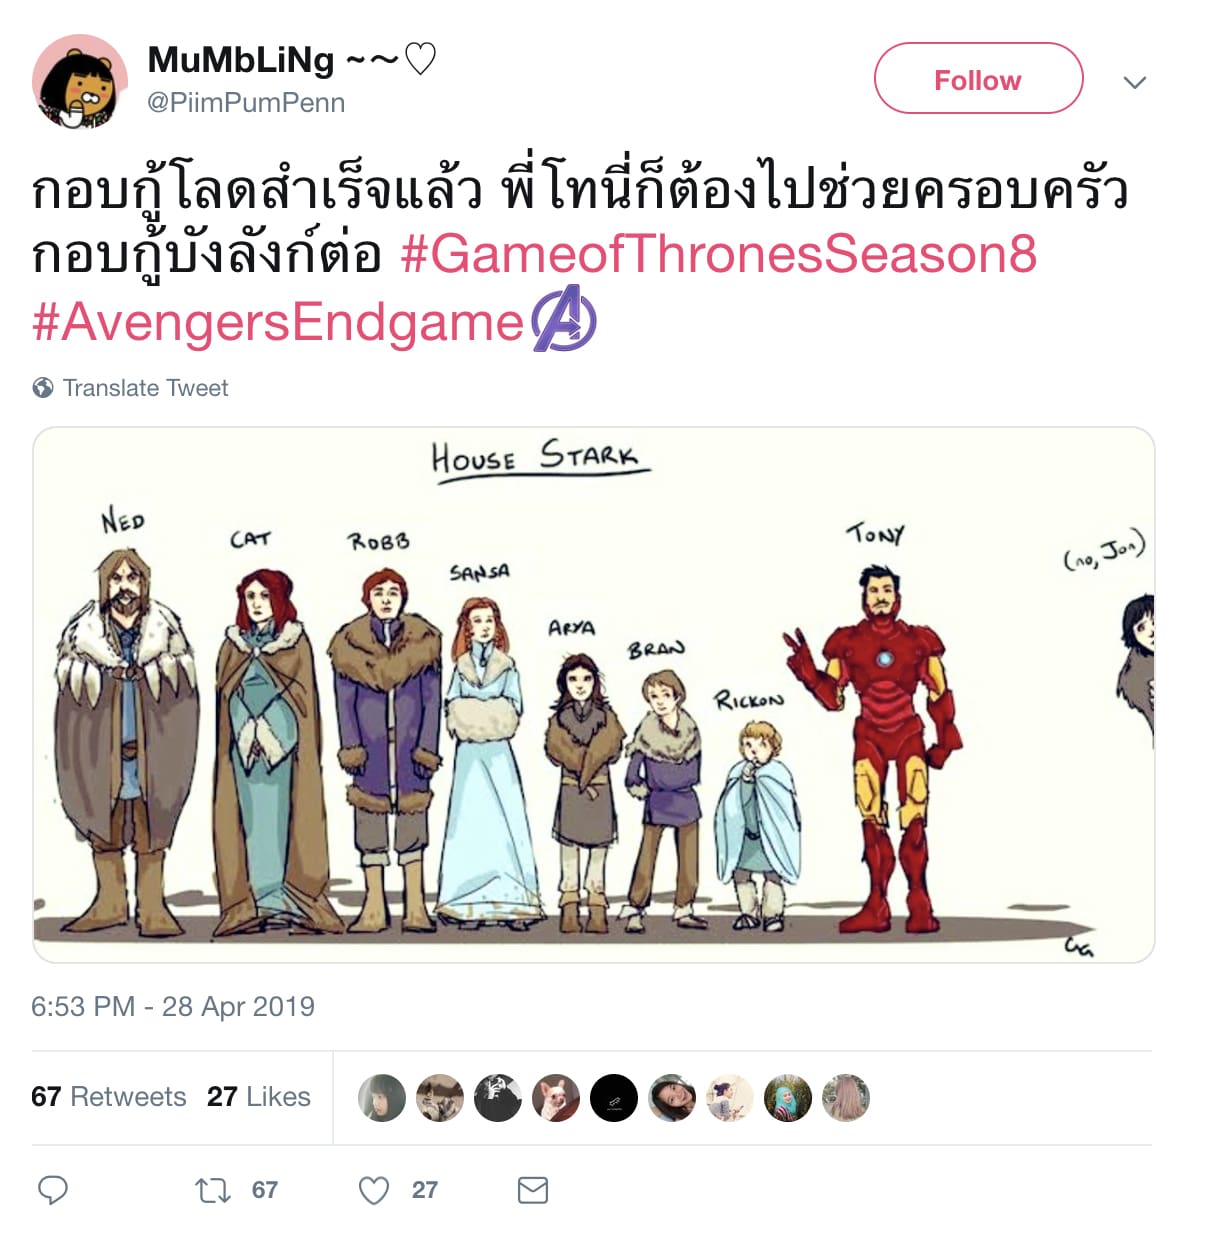This screenshot has height=1258, width=1206.
Task: Share tweet via envelope message icon
Action: coord(533,1190)
